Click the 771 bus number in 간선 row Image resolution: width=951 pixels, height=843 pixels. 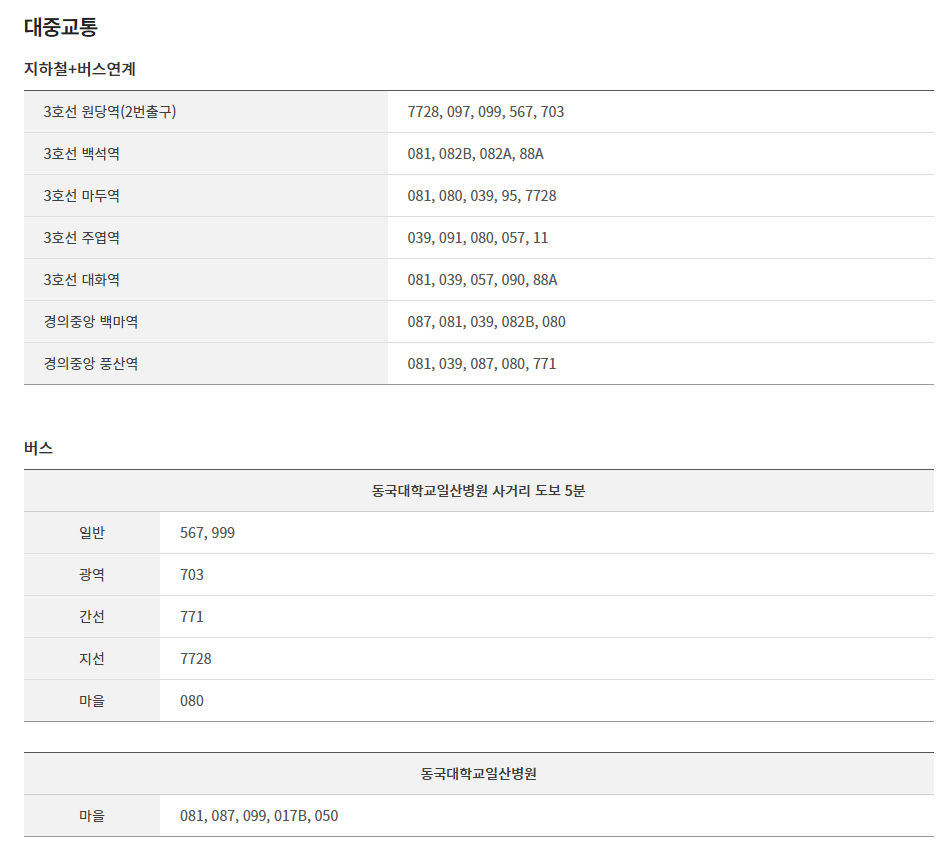(192, 617)
